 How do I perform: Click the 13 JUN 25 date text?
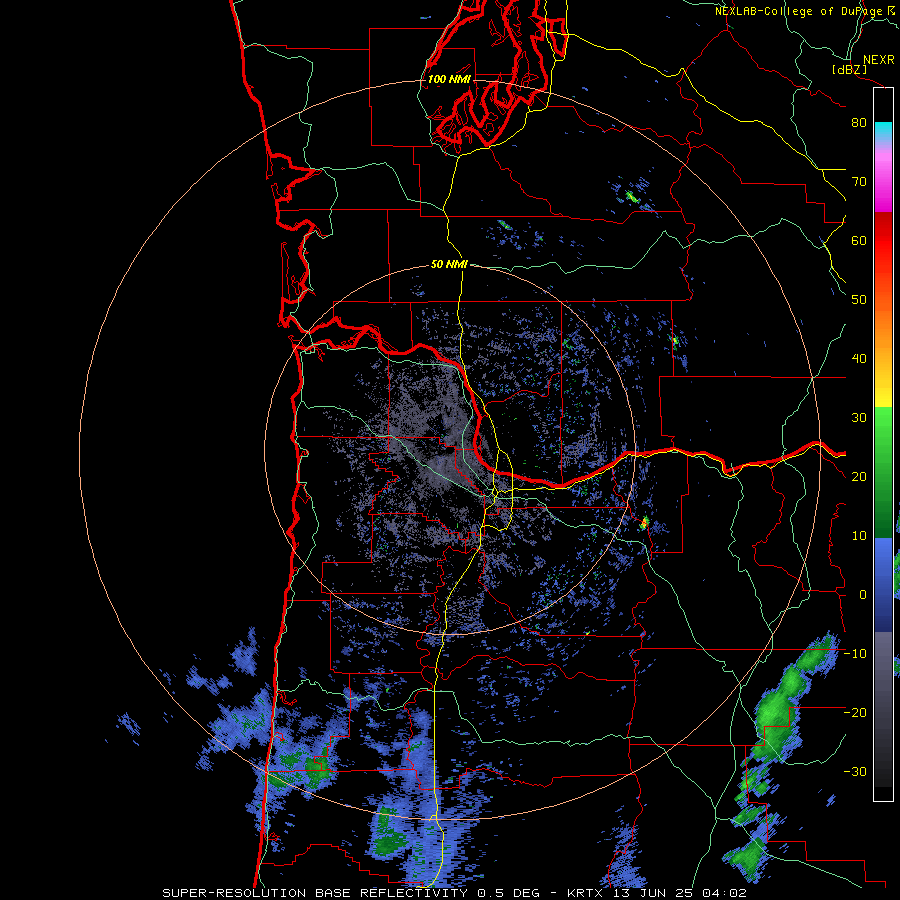pyautogui.click(x=653, y=893)
